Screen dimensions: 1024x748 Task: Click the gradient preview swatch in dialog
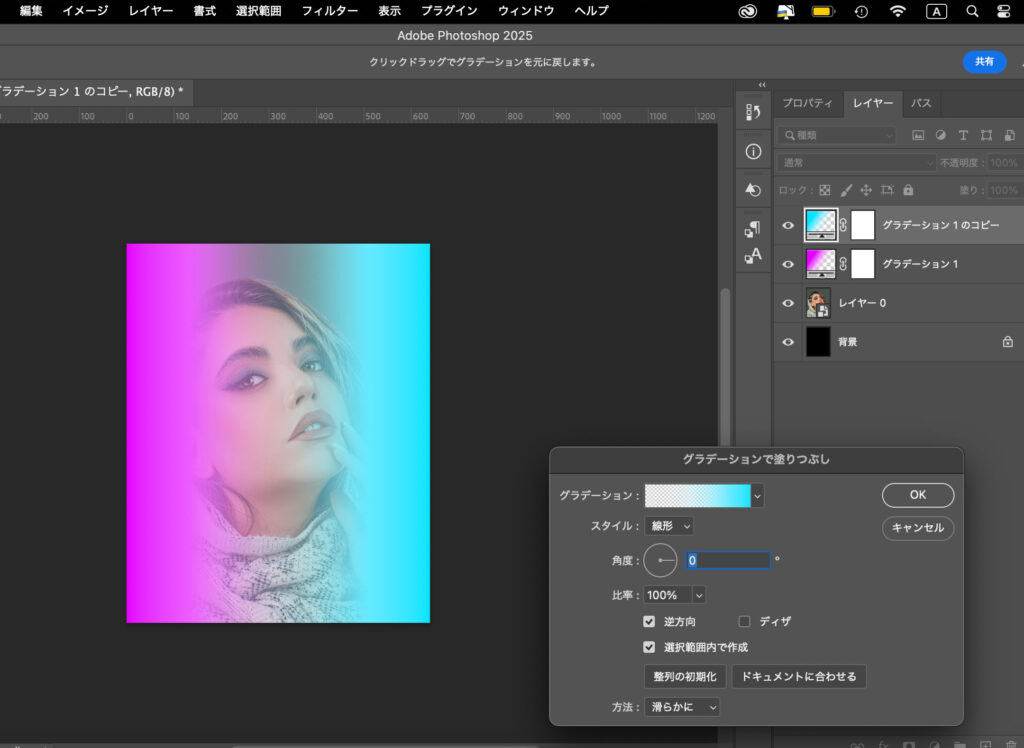pyautogui.click(x=697, y=495)
